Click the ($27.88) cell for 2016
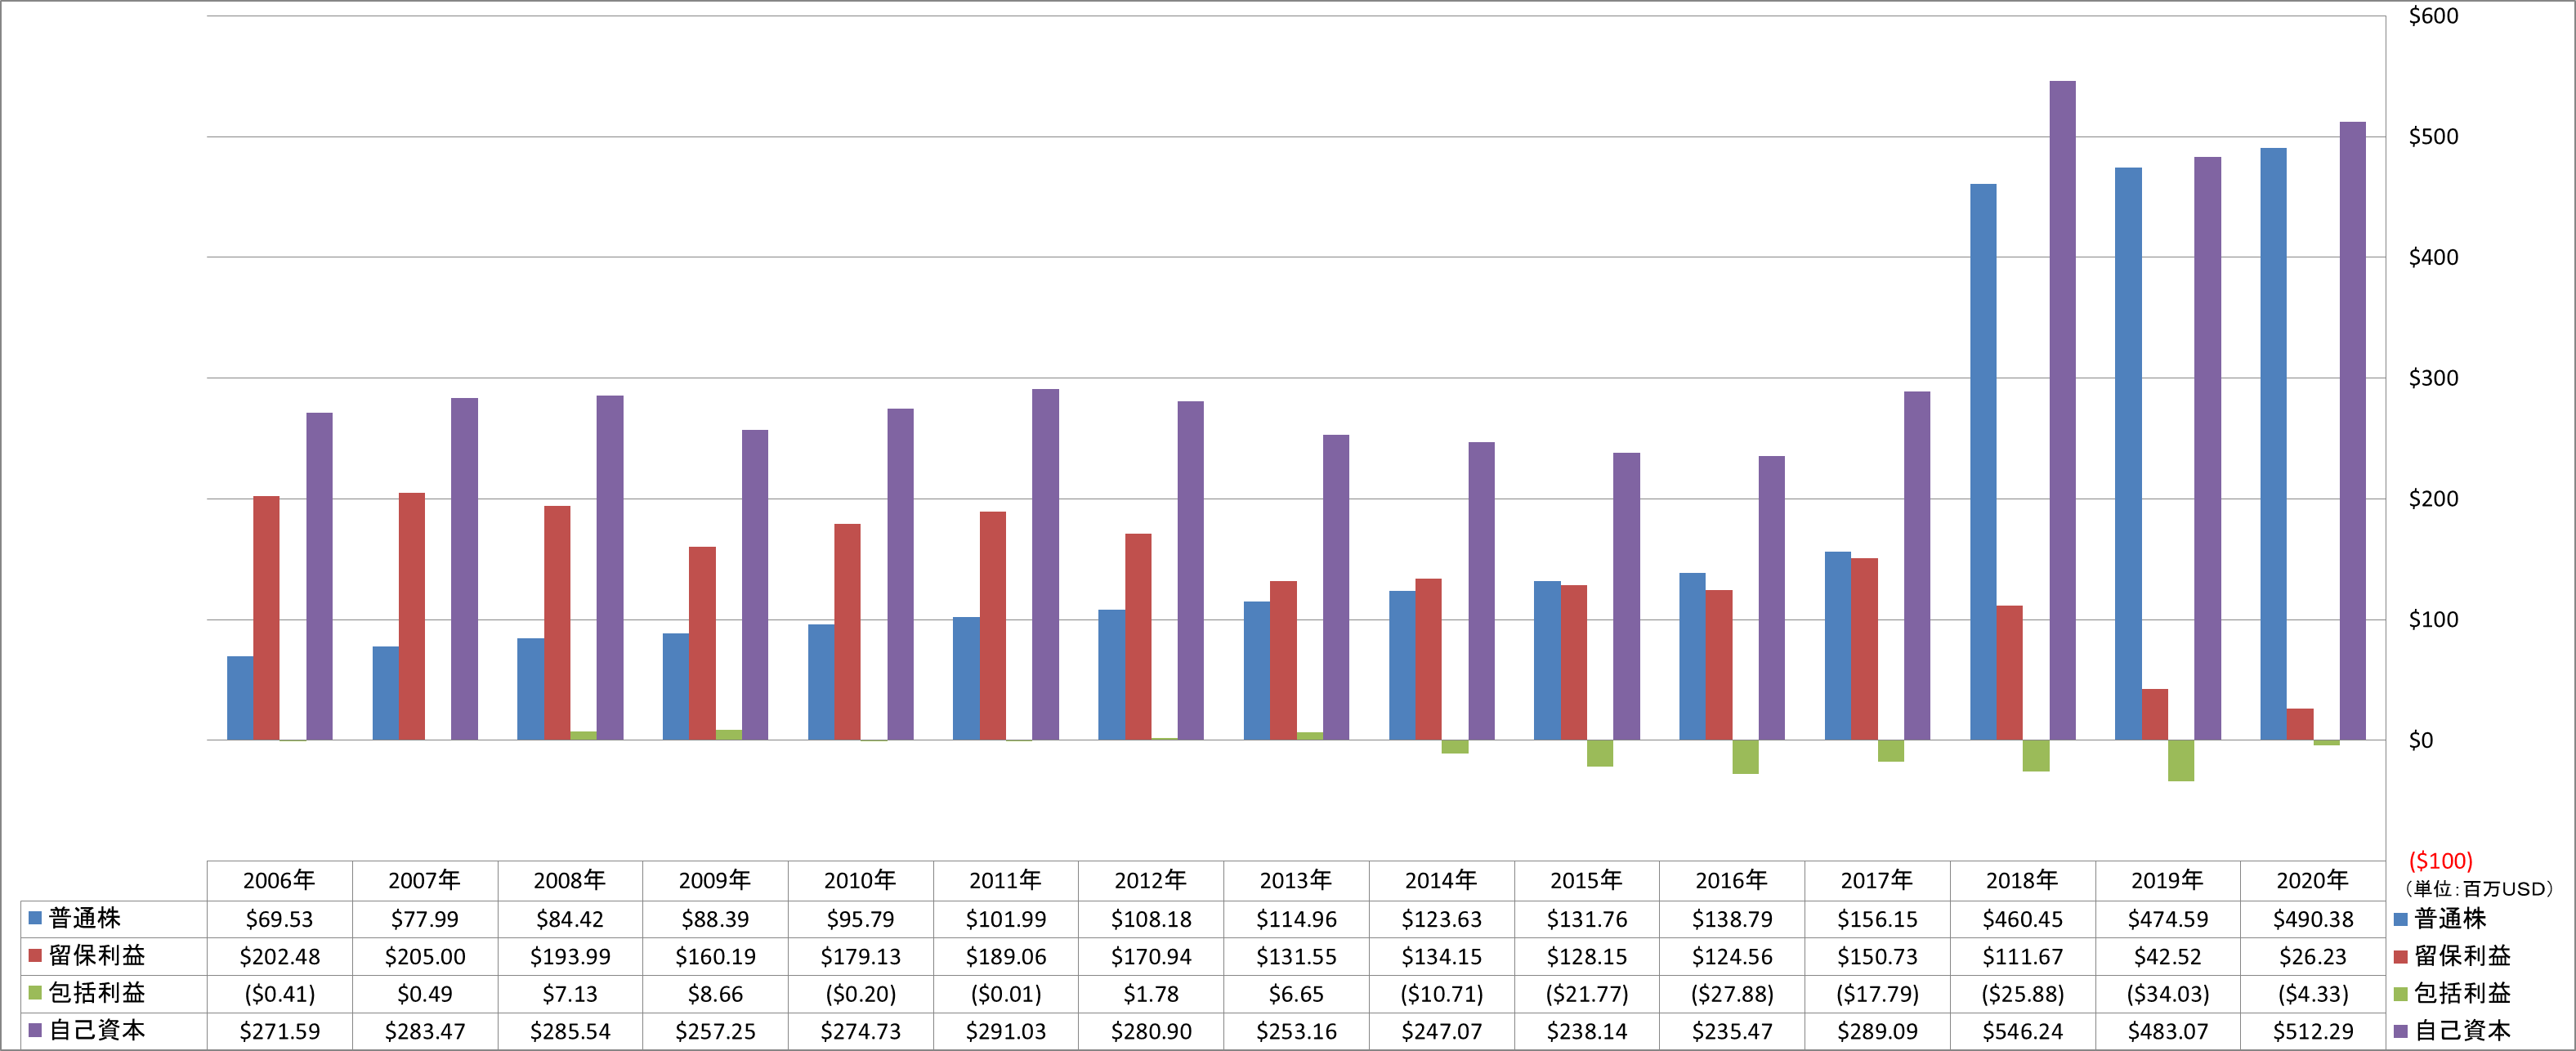Viewport: 2576px width, 1051px height. click(x=1732, y=994)
